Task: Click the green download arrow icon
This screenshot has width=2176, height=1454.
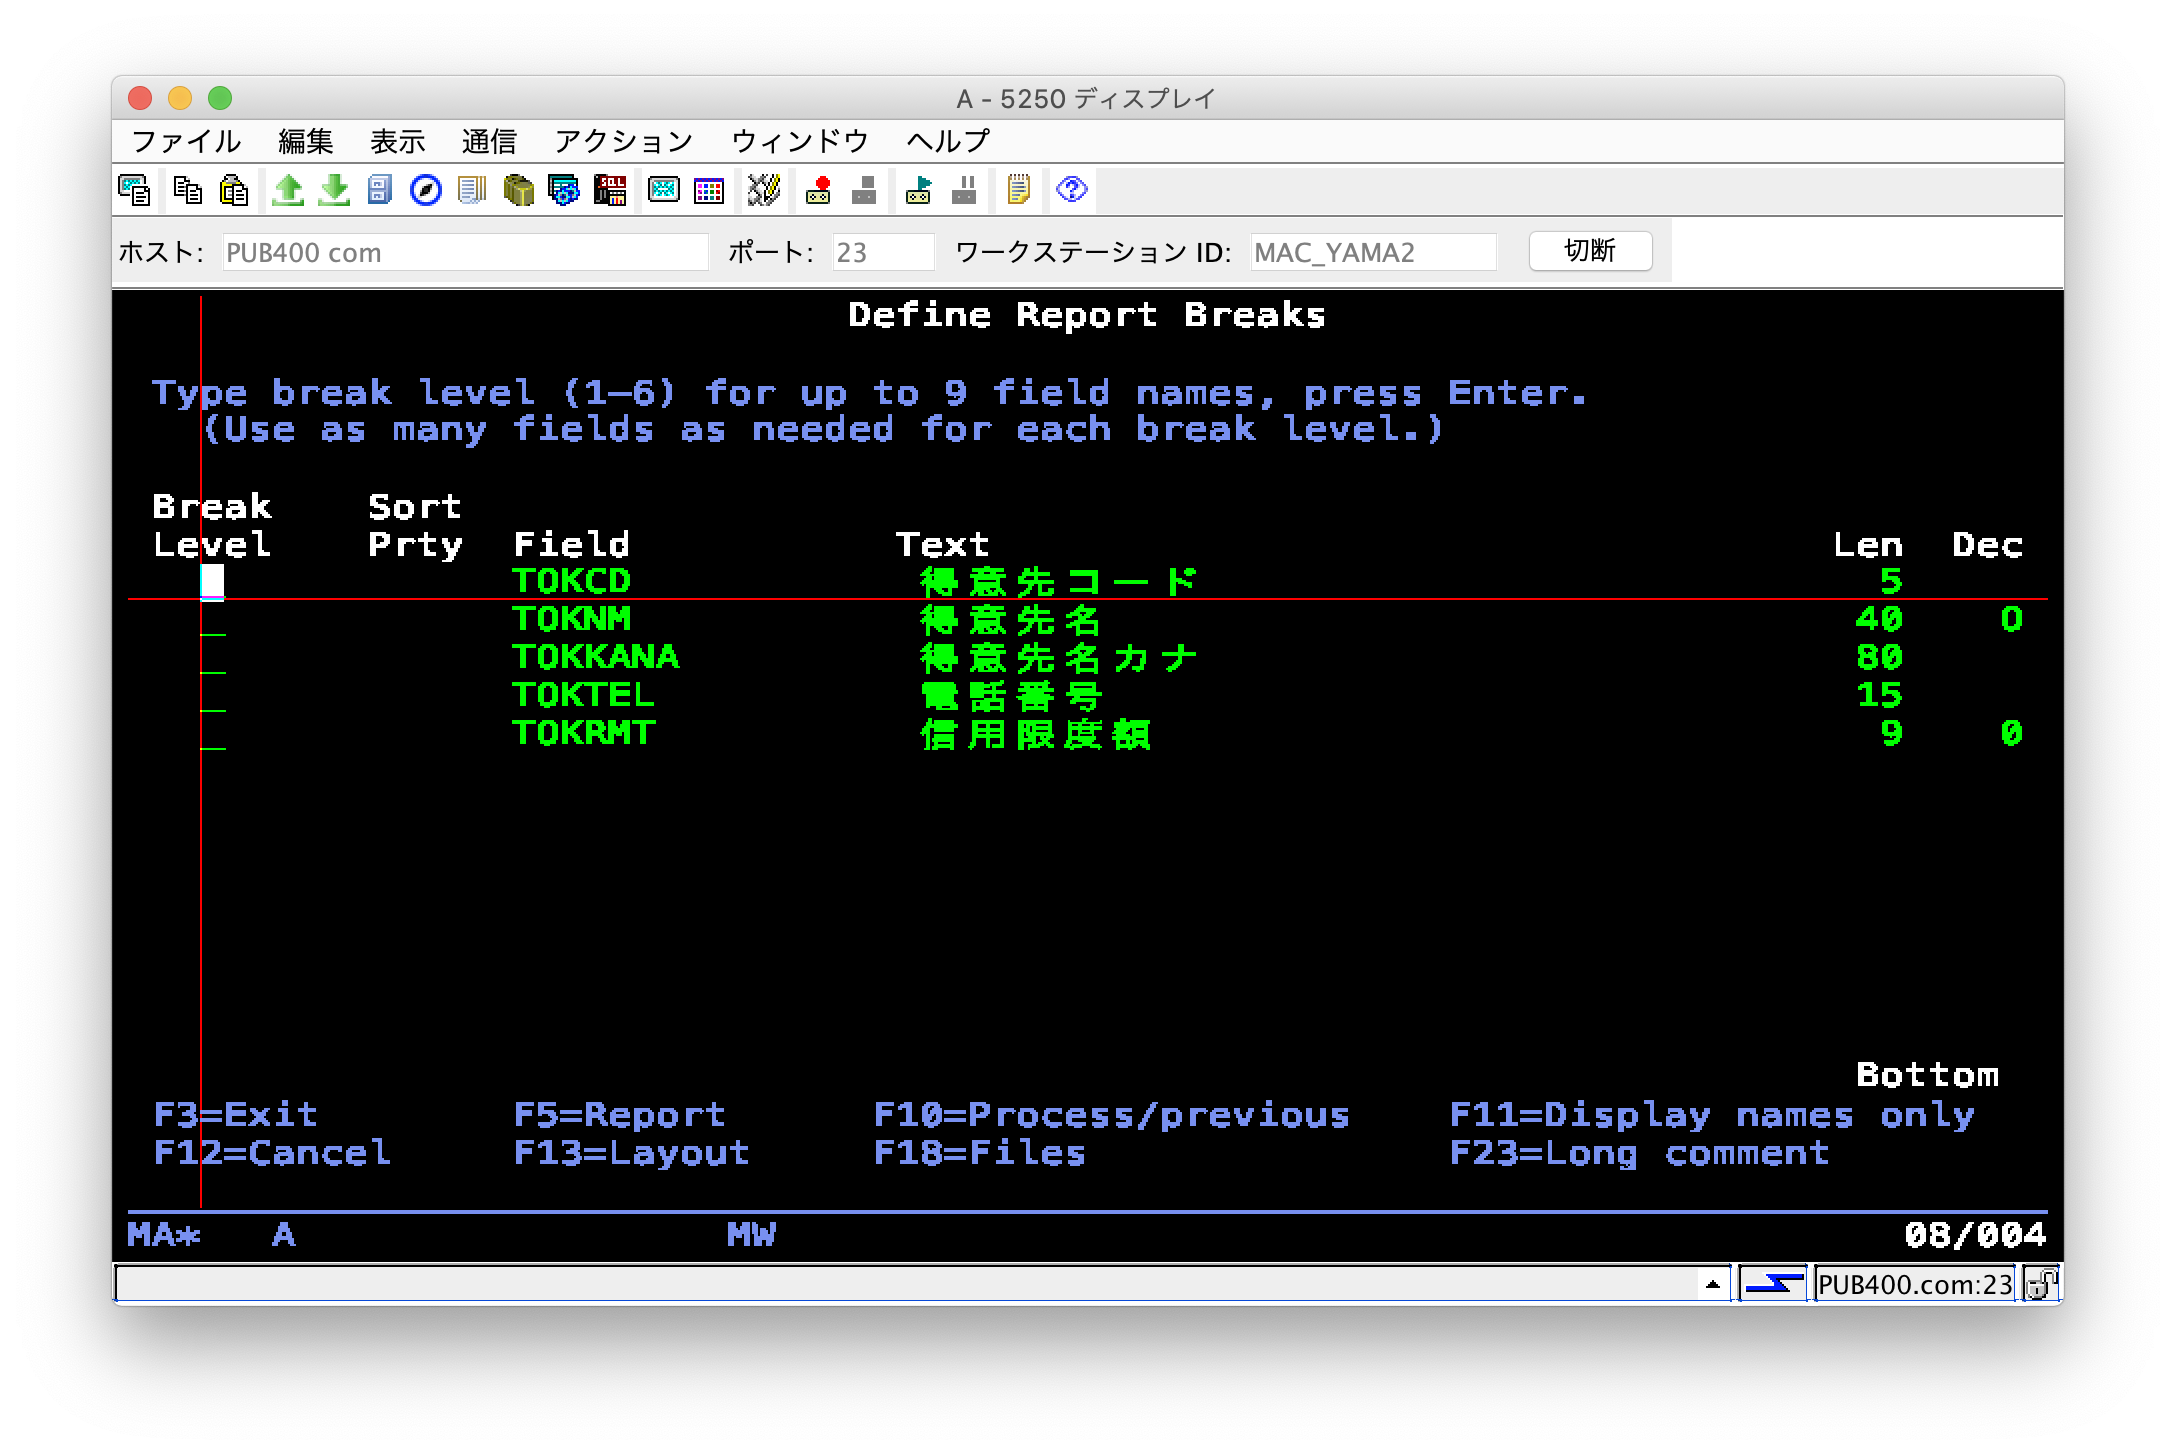Action: 334,190
